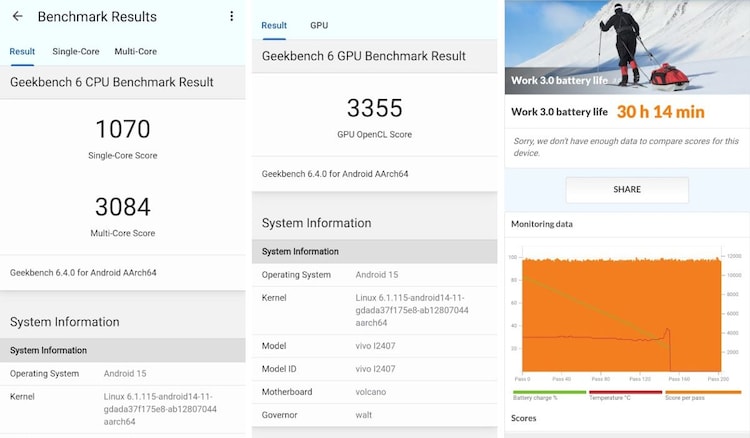Screen dimensions: 750x438
Task: Tap the orange Monitoring data chart
Action: (621, 313)
